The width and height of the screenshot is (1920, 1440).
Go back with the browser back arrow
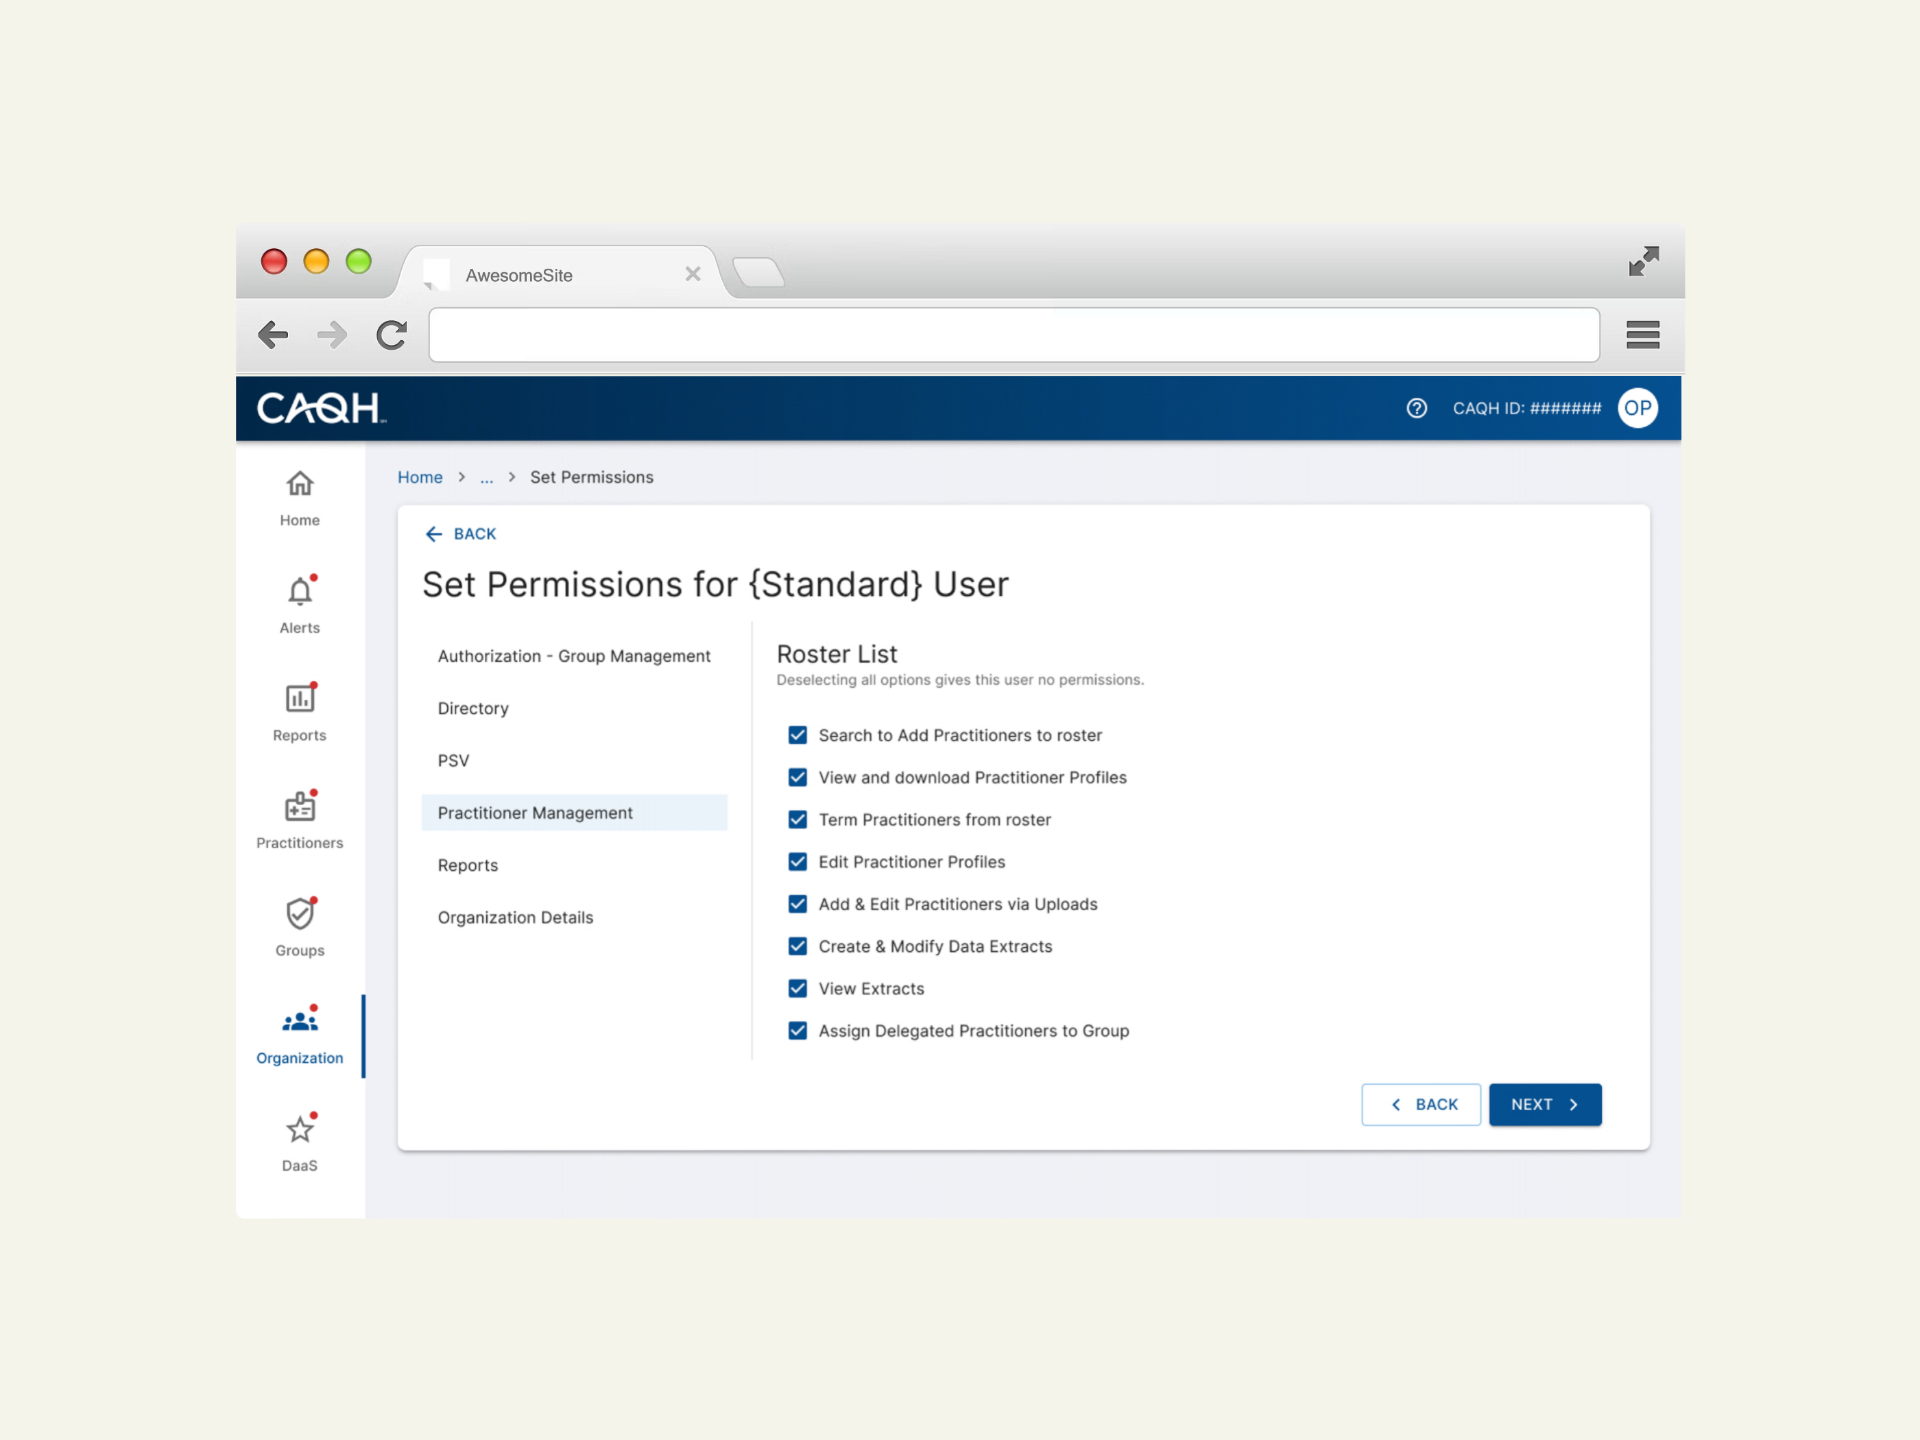[273, 334]
